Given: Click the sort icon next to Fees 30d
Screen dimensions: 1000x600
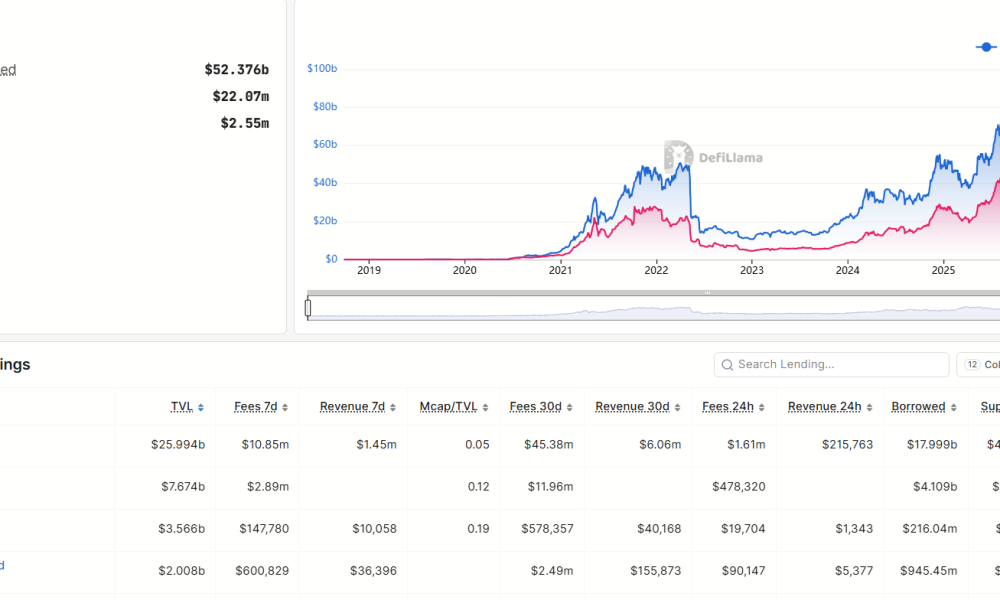Looking at the screenshot, I should 568,406.
